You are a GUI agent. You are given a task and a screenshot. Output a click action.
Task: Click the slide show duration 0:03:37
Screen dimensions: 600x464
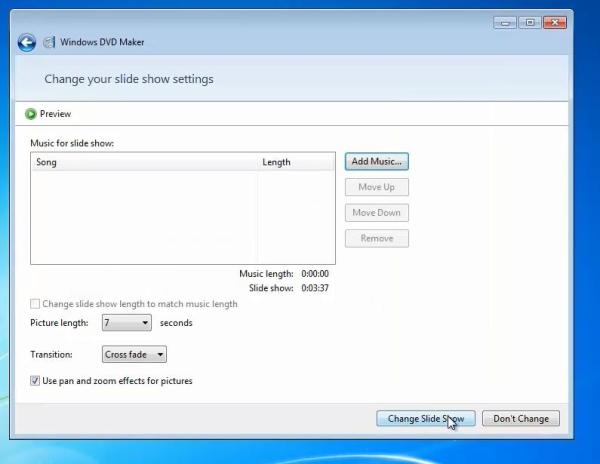coord(315,288)
